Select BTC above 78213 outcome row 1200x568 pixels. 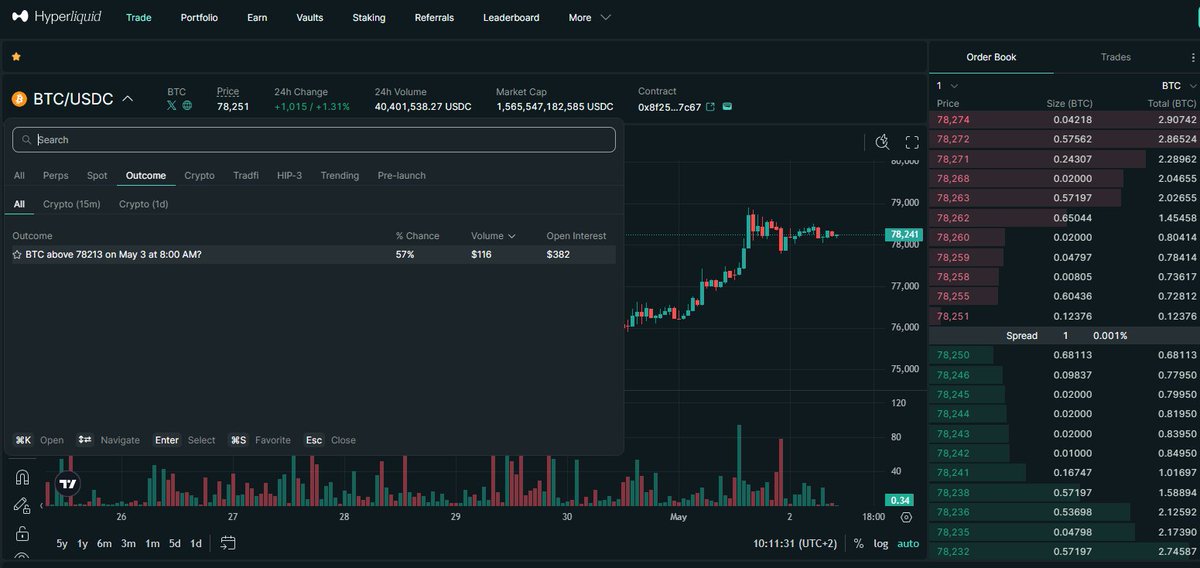pos(314,254)
